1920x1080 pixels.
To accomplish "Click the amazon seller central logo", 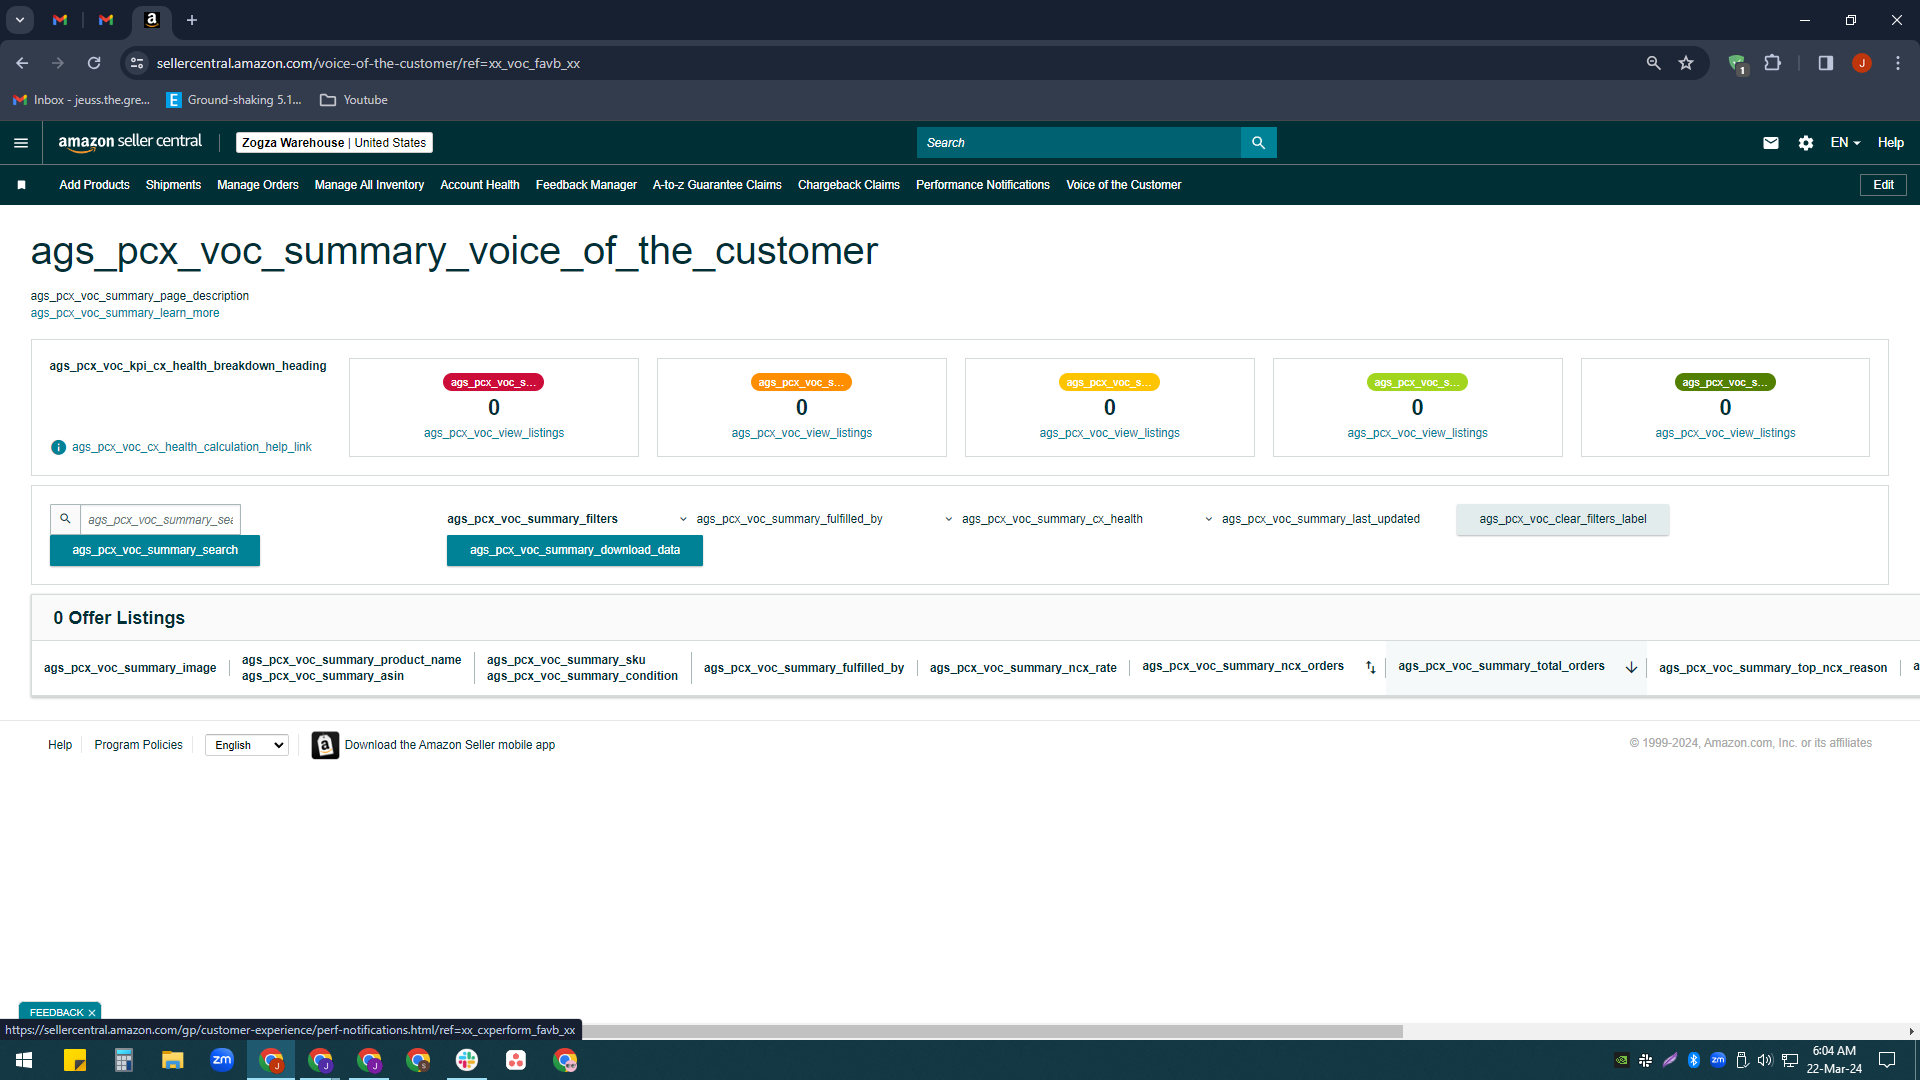I will tap(130, 142).
